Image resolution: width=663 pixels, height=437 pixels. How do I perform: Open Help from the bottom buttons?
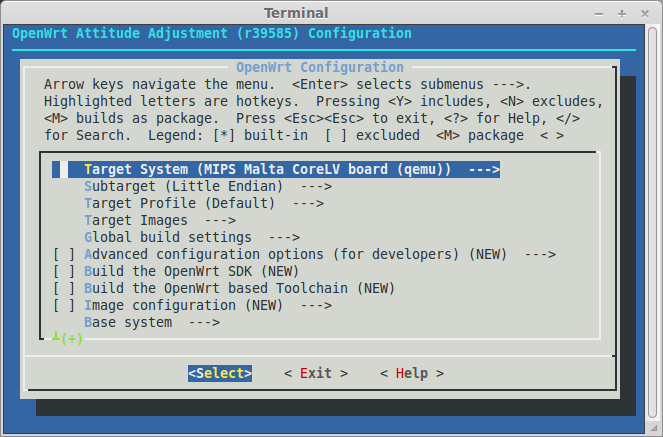pyautogui.click(x=412, y=373)
